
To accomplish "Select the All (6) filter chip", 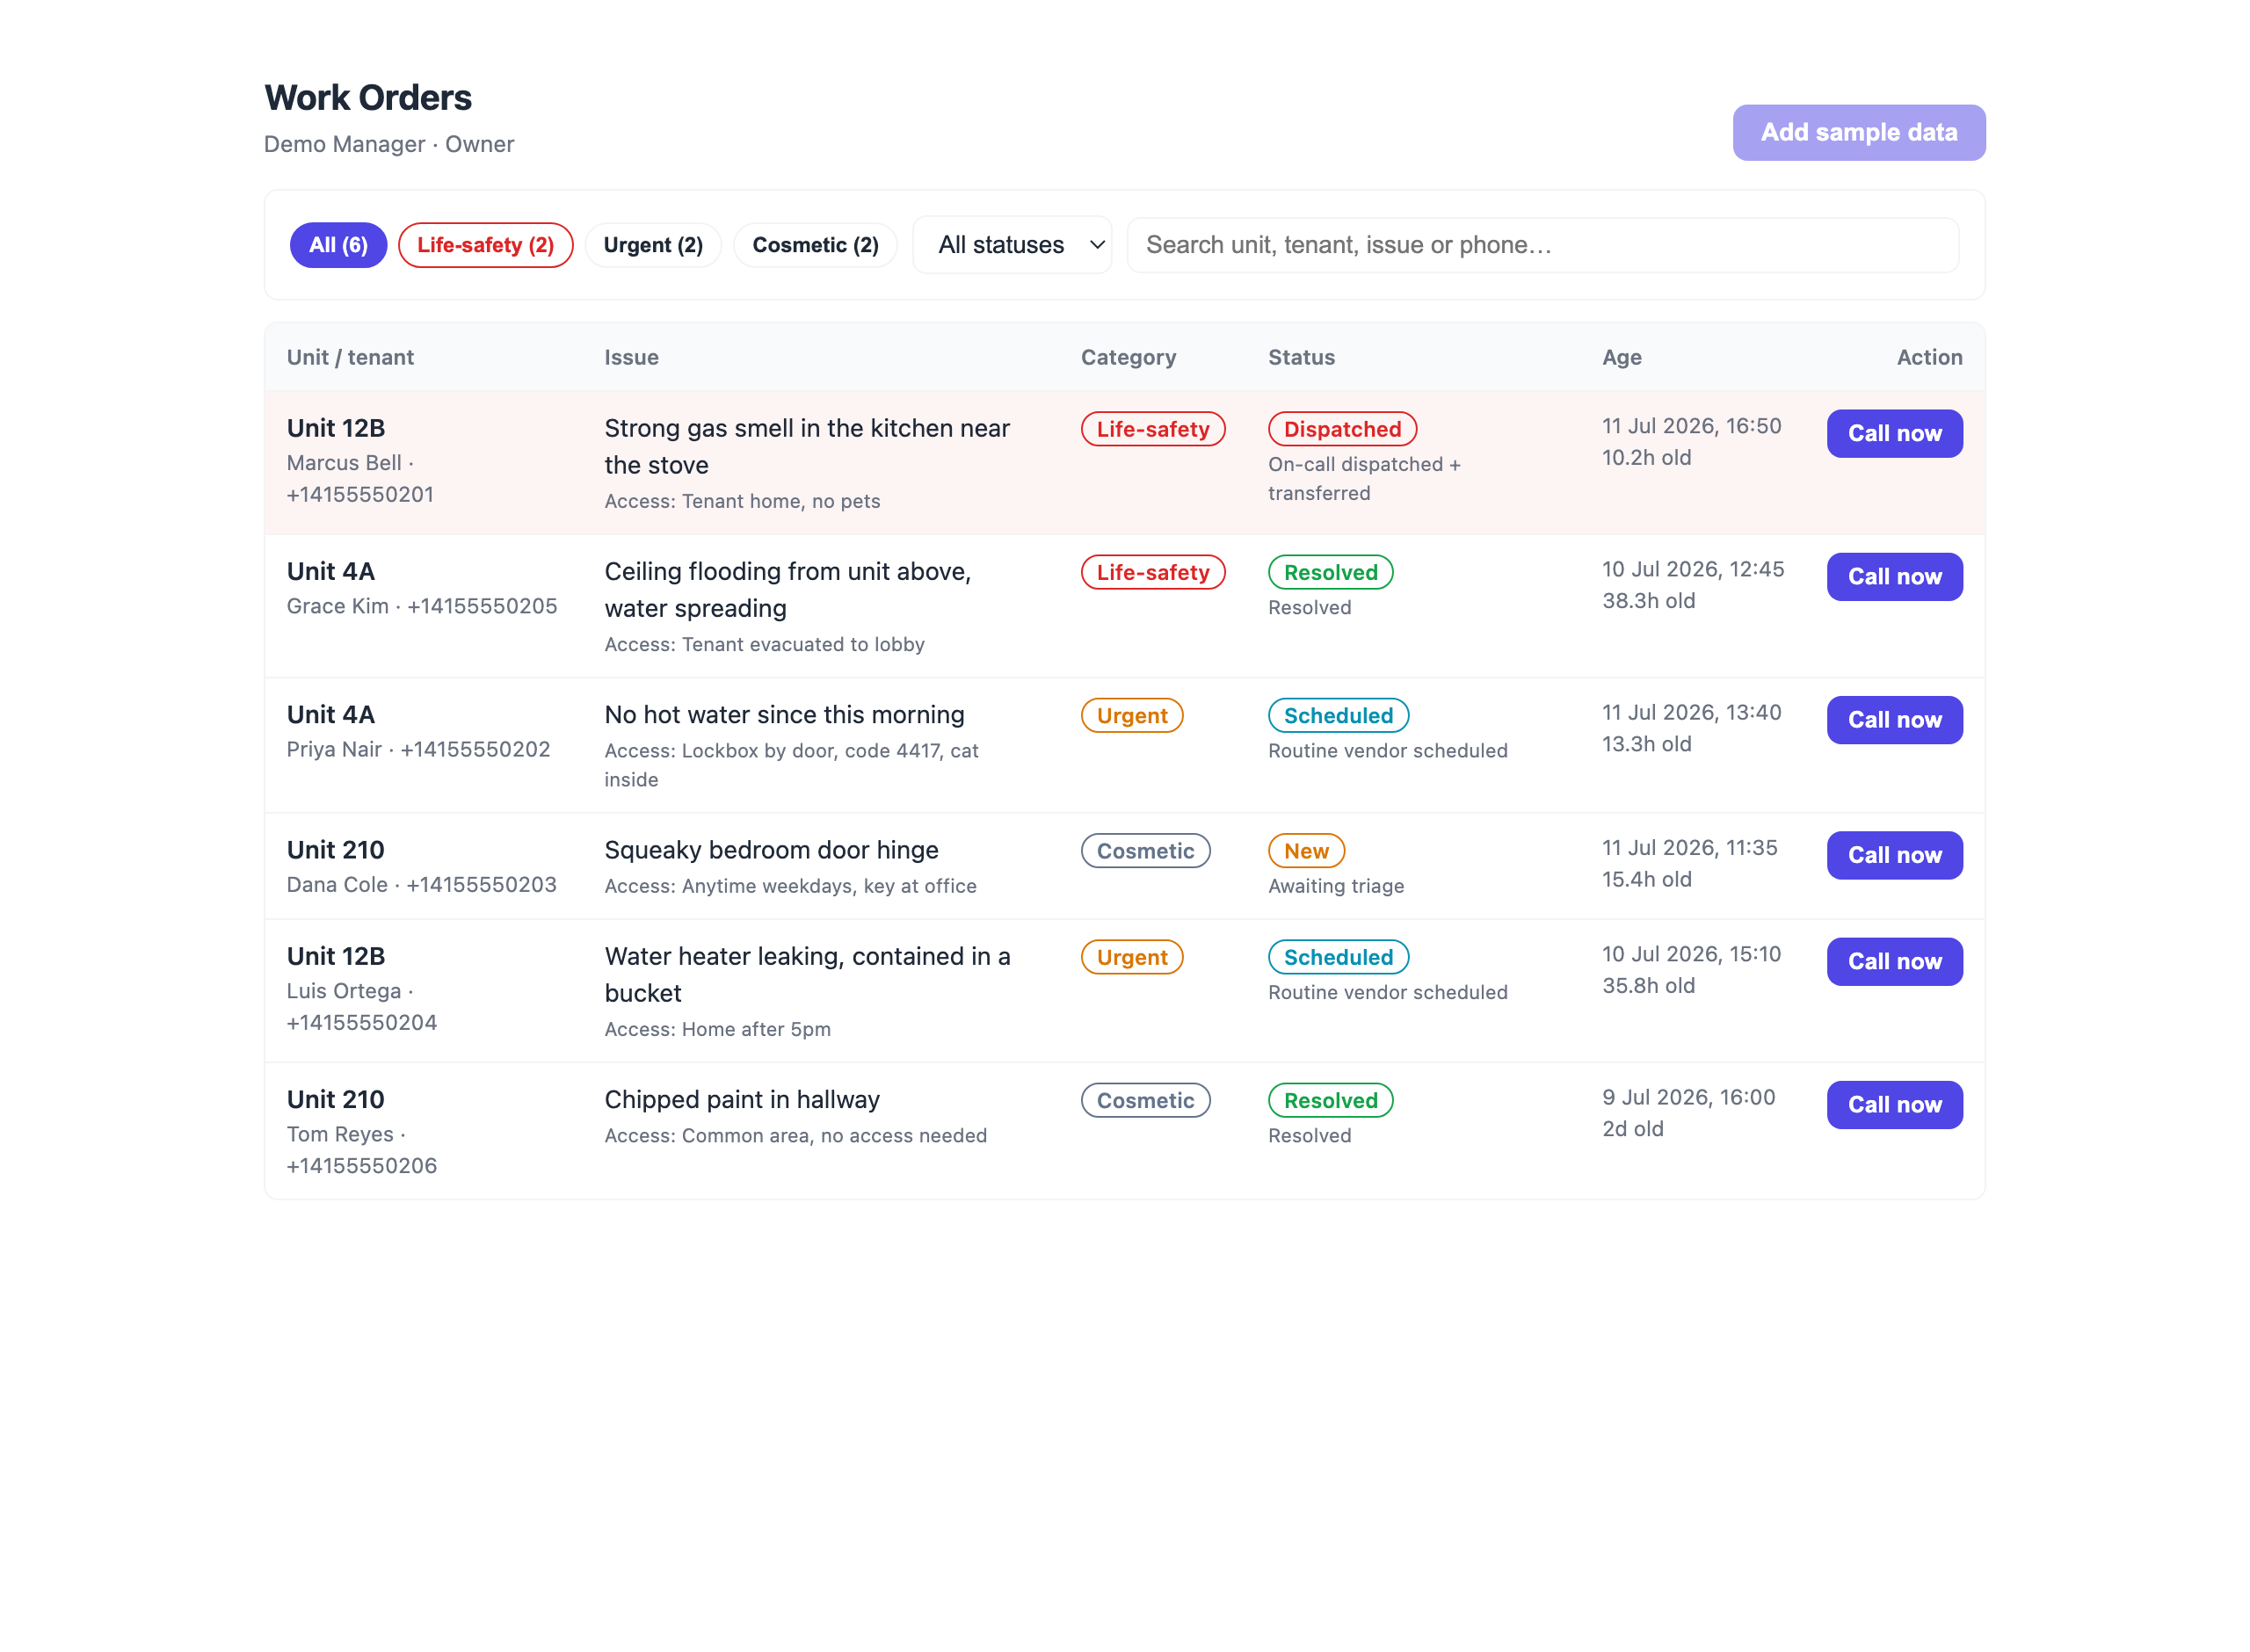I will coord(338,245).
